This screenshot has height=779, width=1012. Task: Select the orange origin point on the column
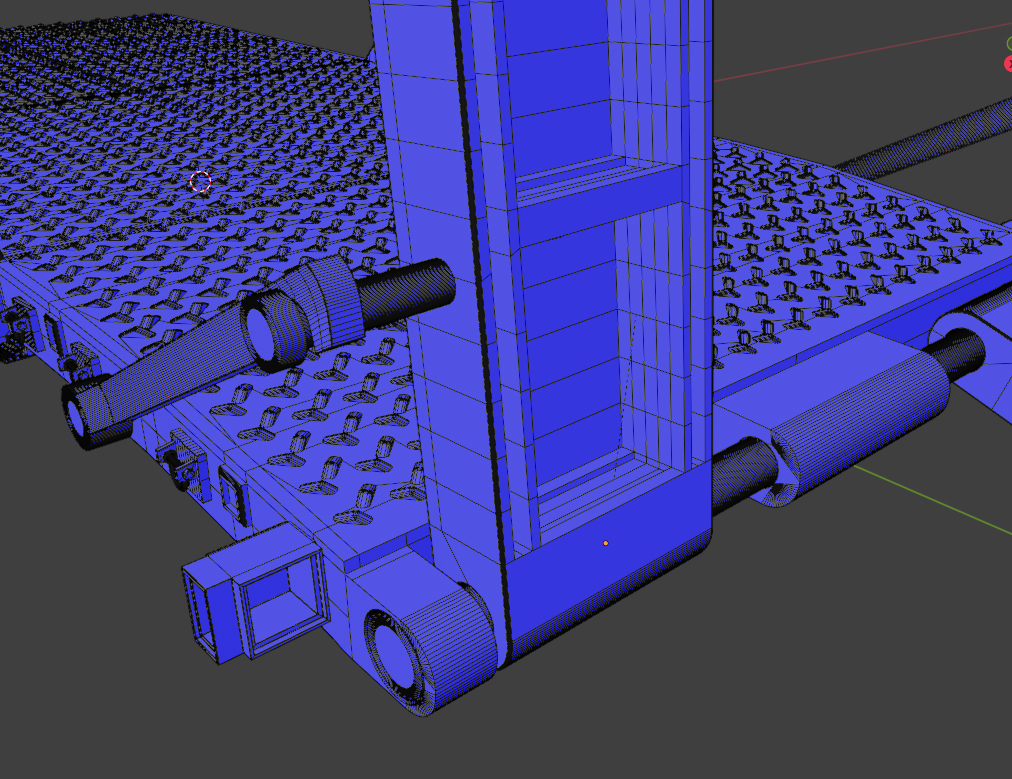[x=605, y=543]
